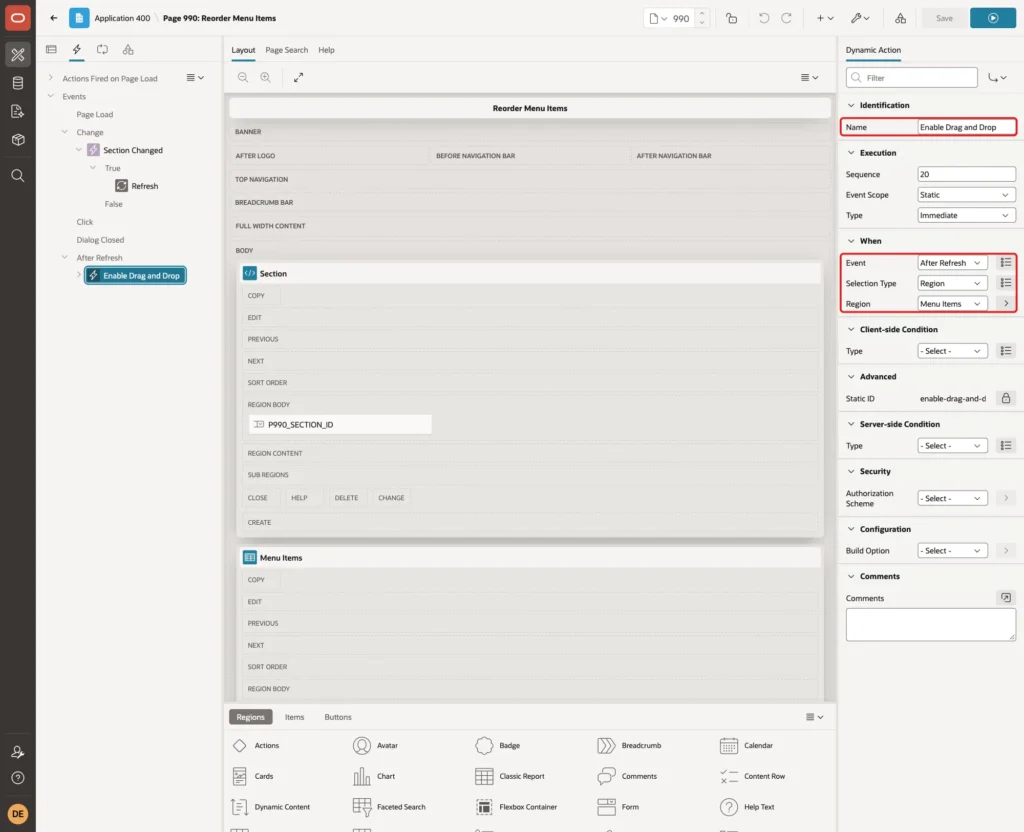Select the Classic Report region type
This screenshot has height=832, width=1024.
click(510, 776)
